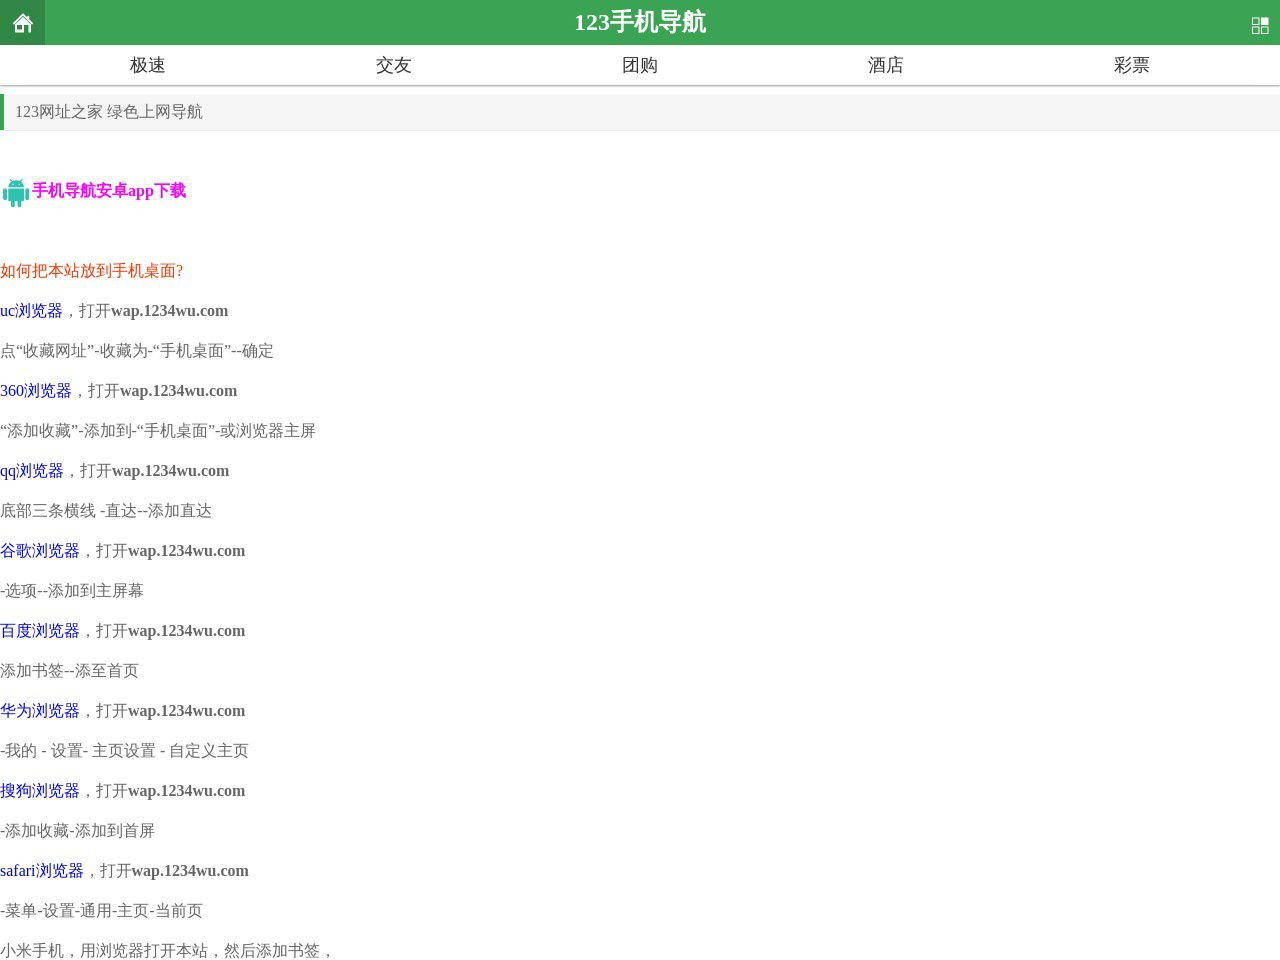Open the 极速 tab
The image size is (1280, 960).
(x=148, y=65)
